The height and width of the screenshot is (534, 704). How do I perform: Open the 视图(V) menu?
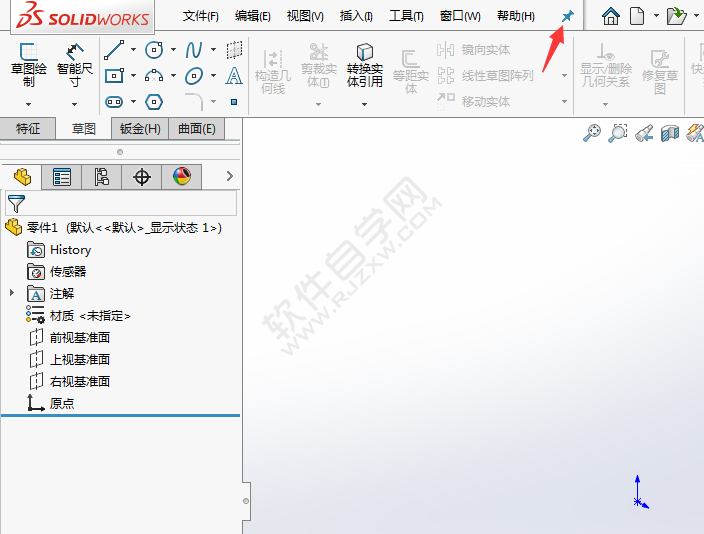305,16
